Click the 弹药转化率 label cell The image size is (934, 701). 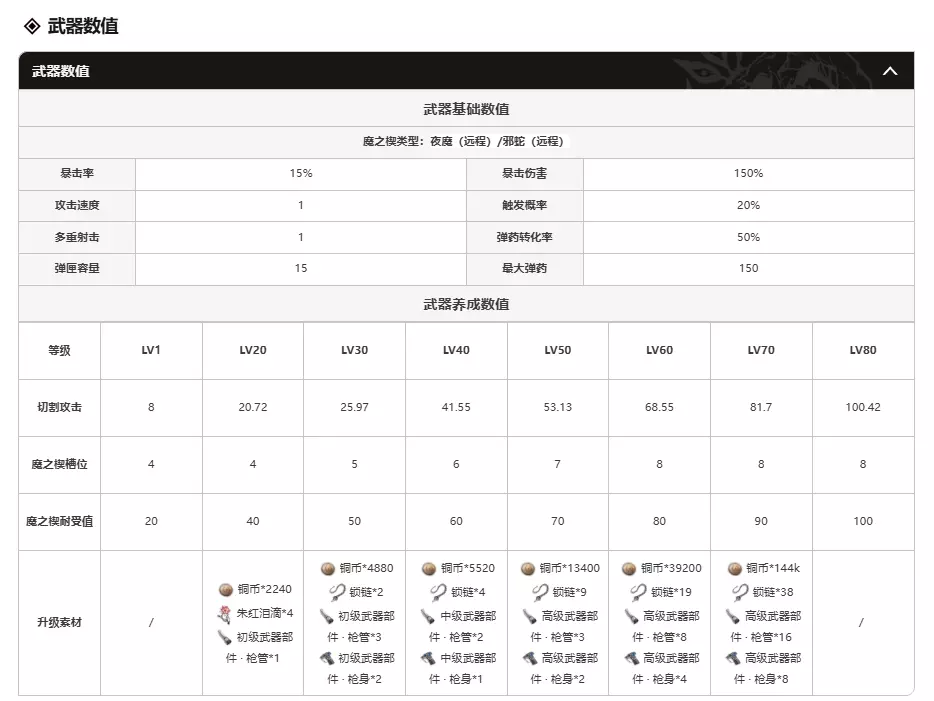pos(524,237)
